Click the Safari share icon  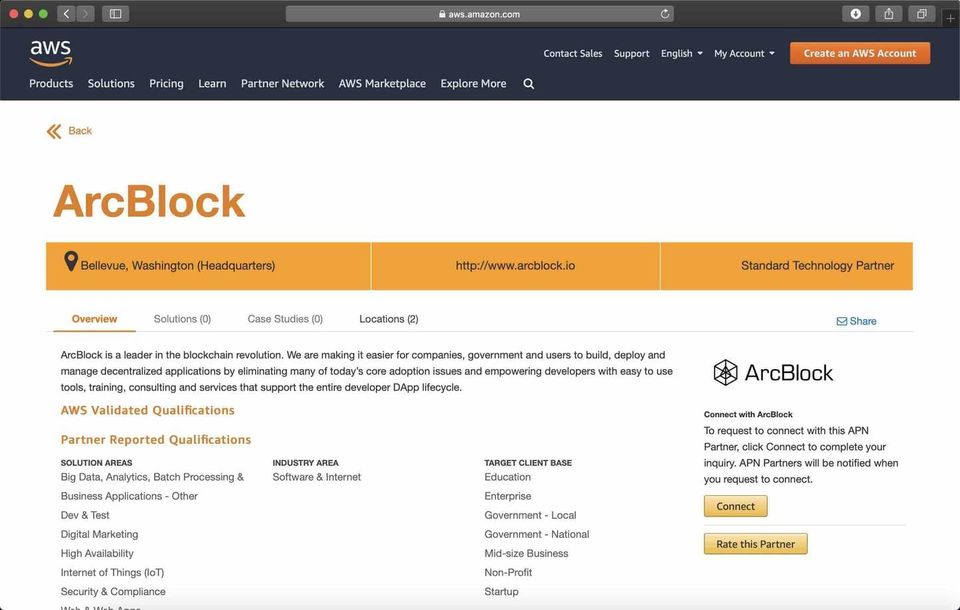tap(888, 14)
